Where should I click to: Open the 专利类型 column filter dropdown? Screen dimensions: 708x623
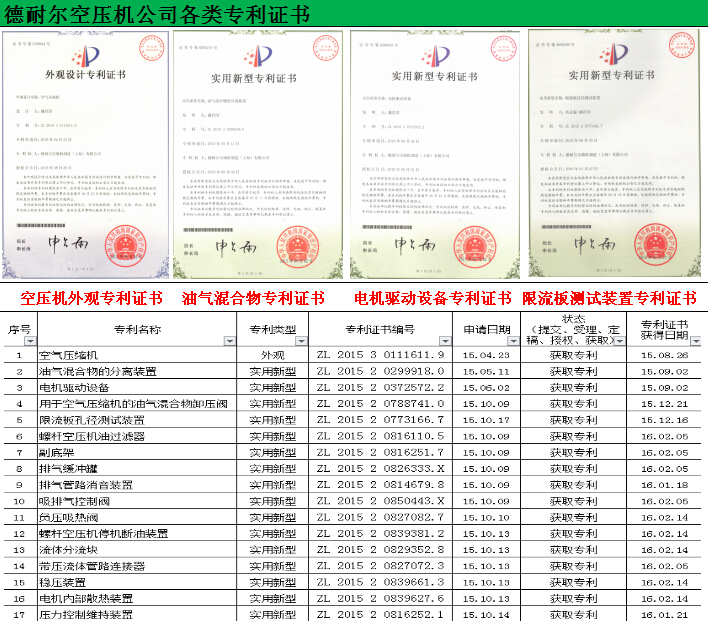coord(300,341)
